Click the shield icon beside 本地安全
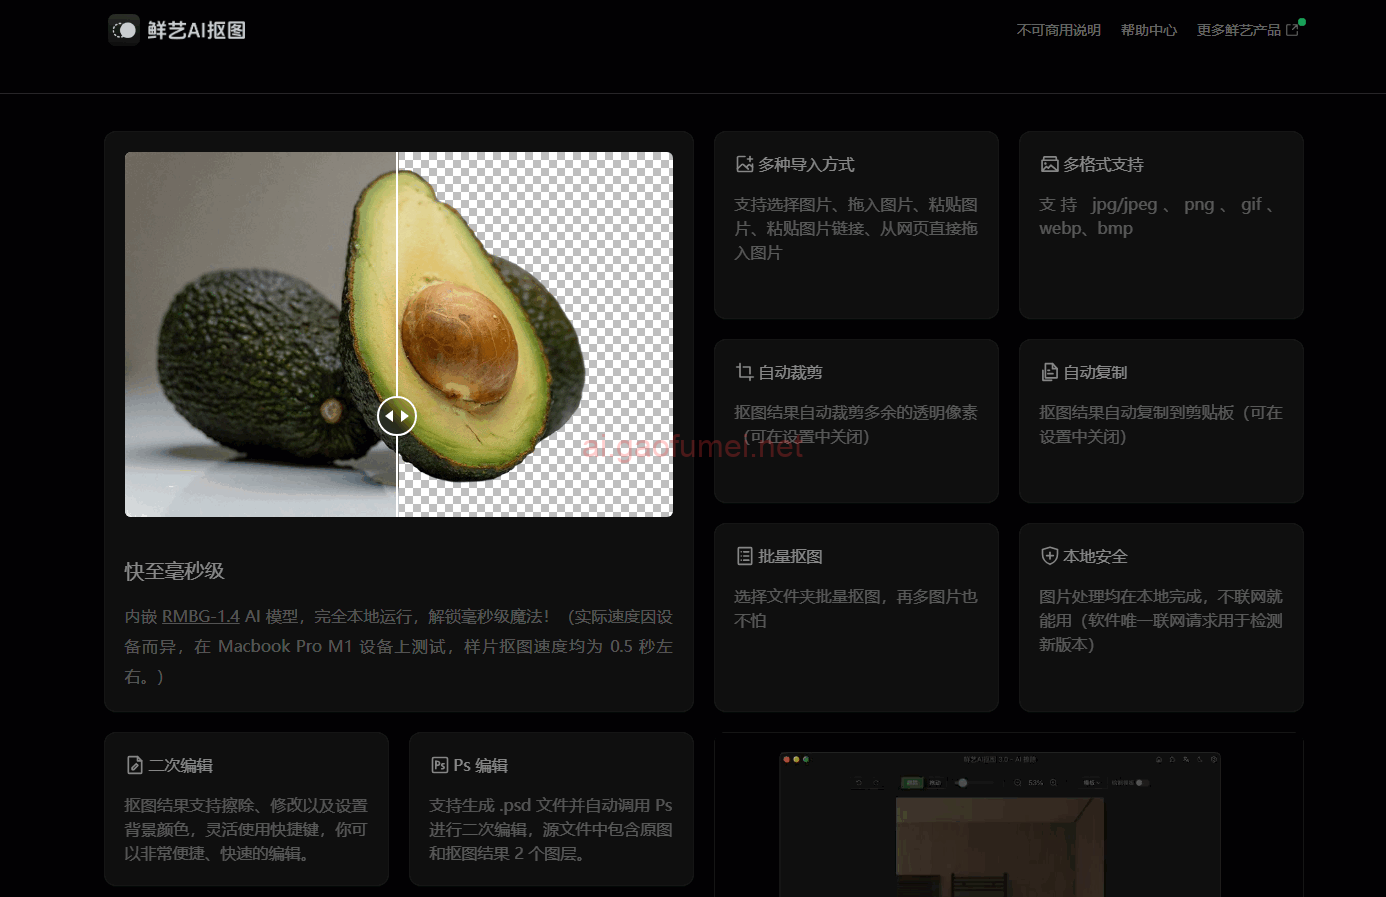 click(1049, 556)
